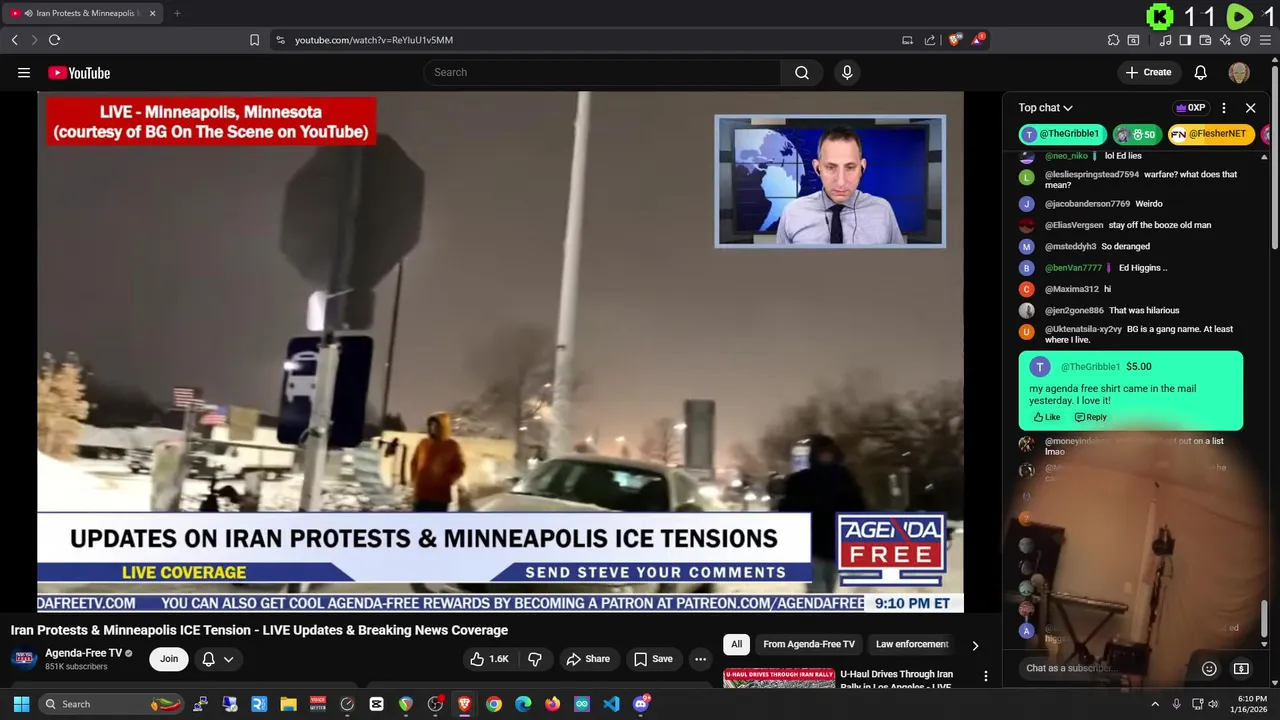Bookmark this page in address bar
Viewport: 1280px width, 720px height.
tap(254, 40)
